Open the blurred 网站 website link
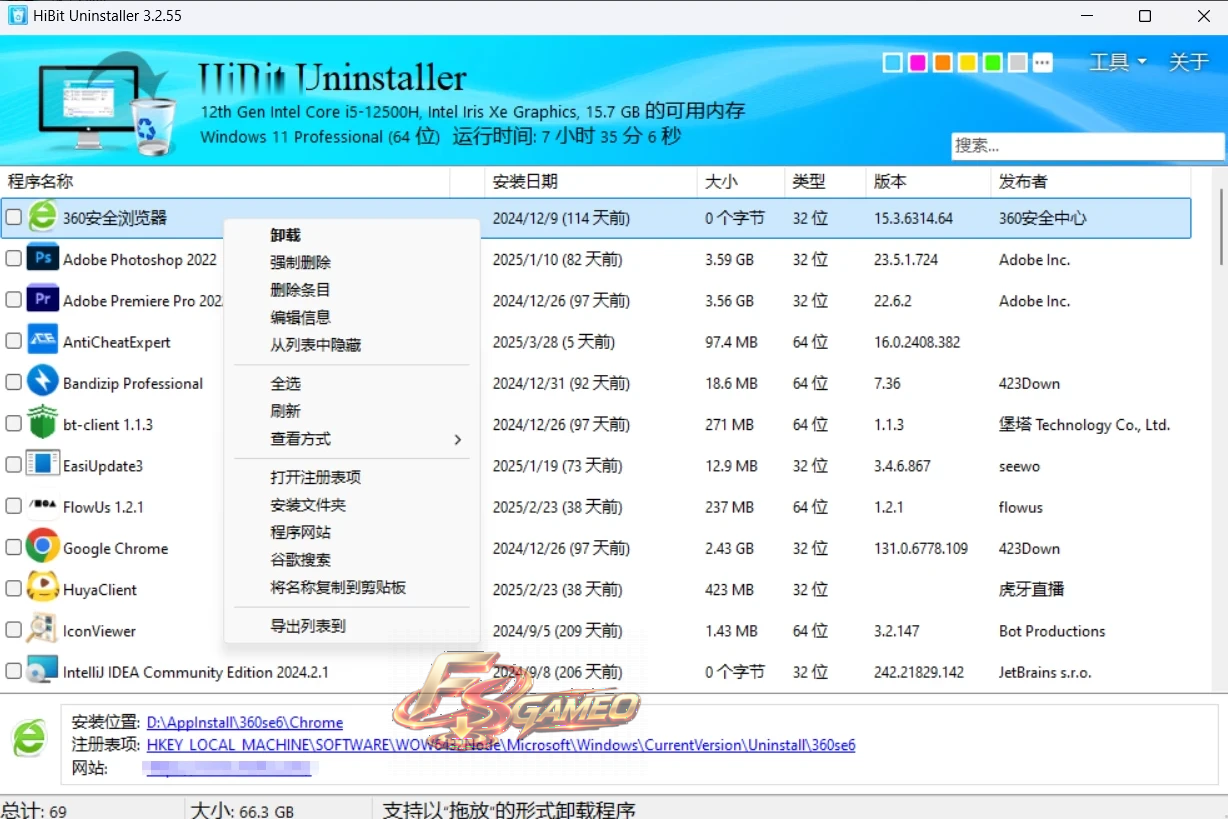Viewport: 1228px width, 819px height. [228, 768]
